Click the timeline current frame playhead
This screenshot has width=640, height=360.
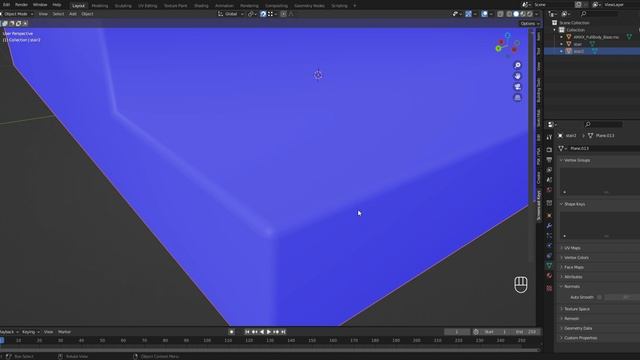pyautogui.click(x=2, y=340)
